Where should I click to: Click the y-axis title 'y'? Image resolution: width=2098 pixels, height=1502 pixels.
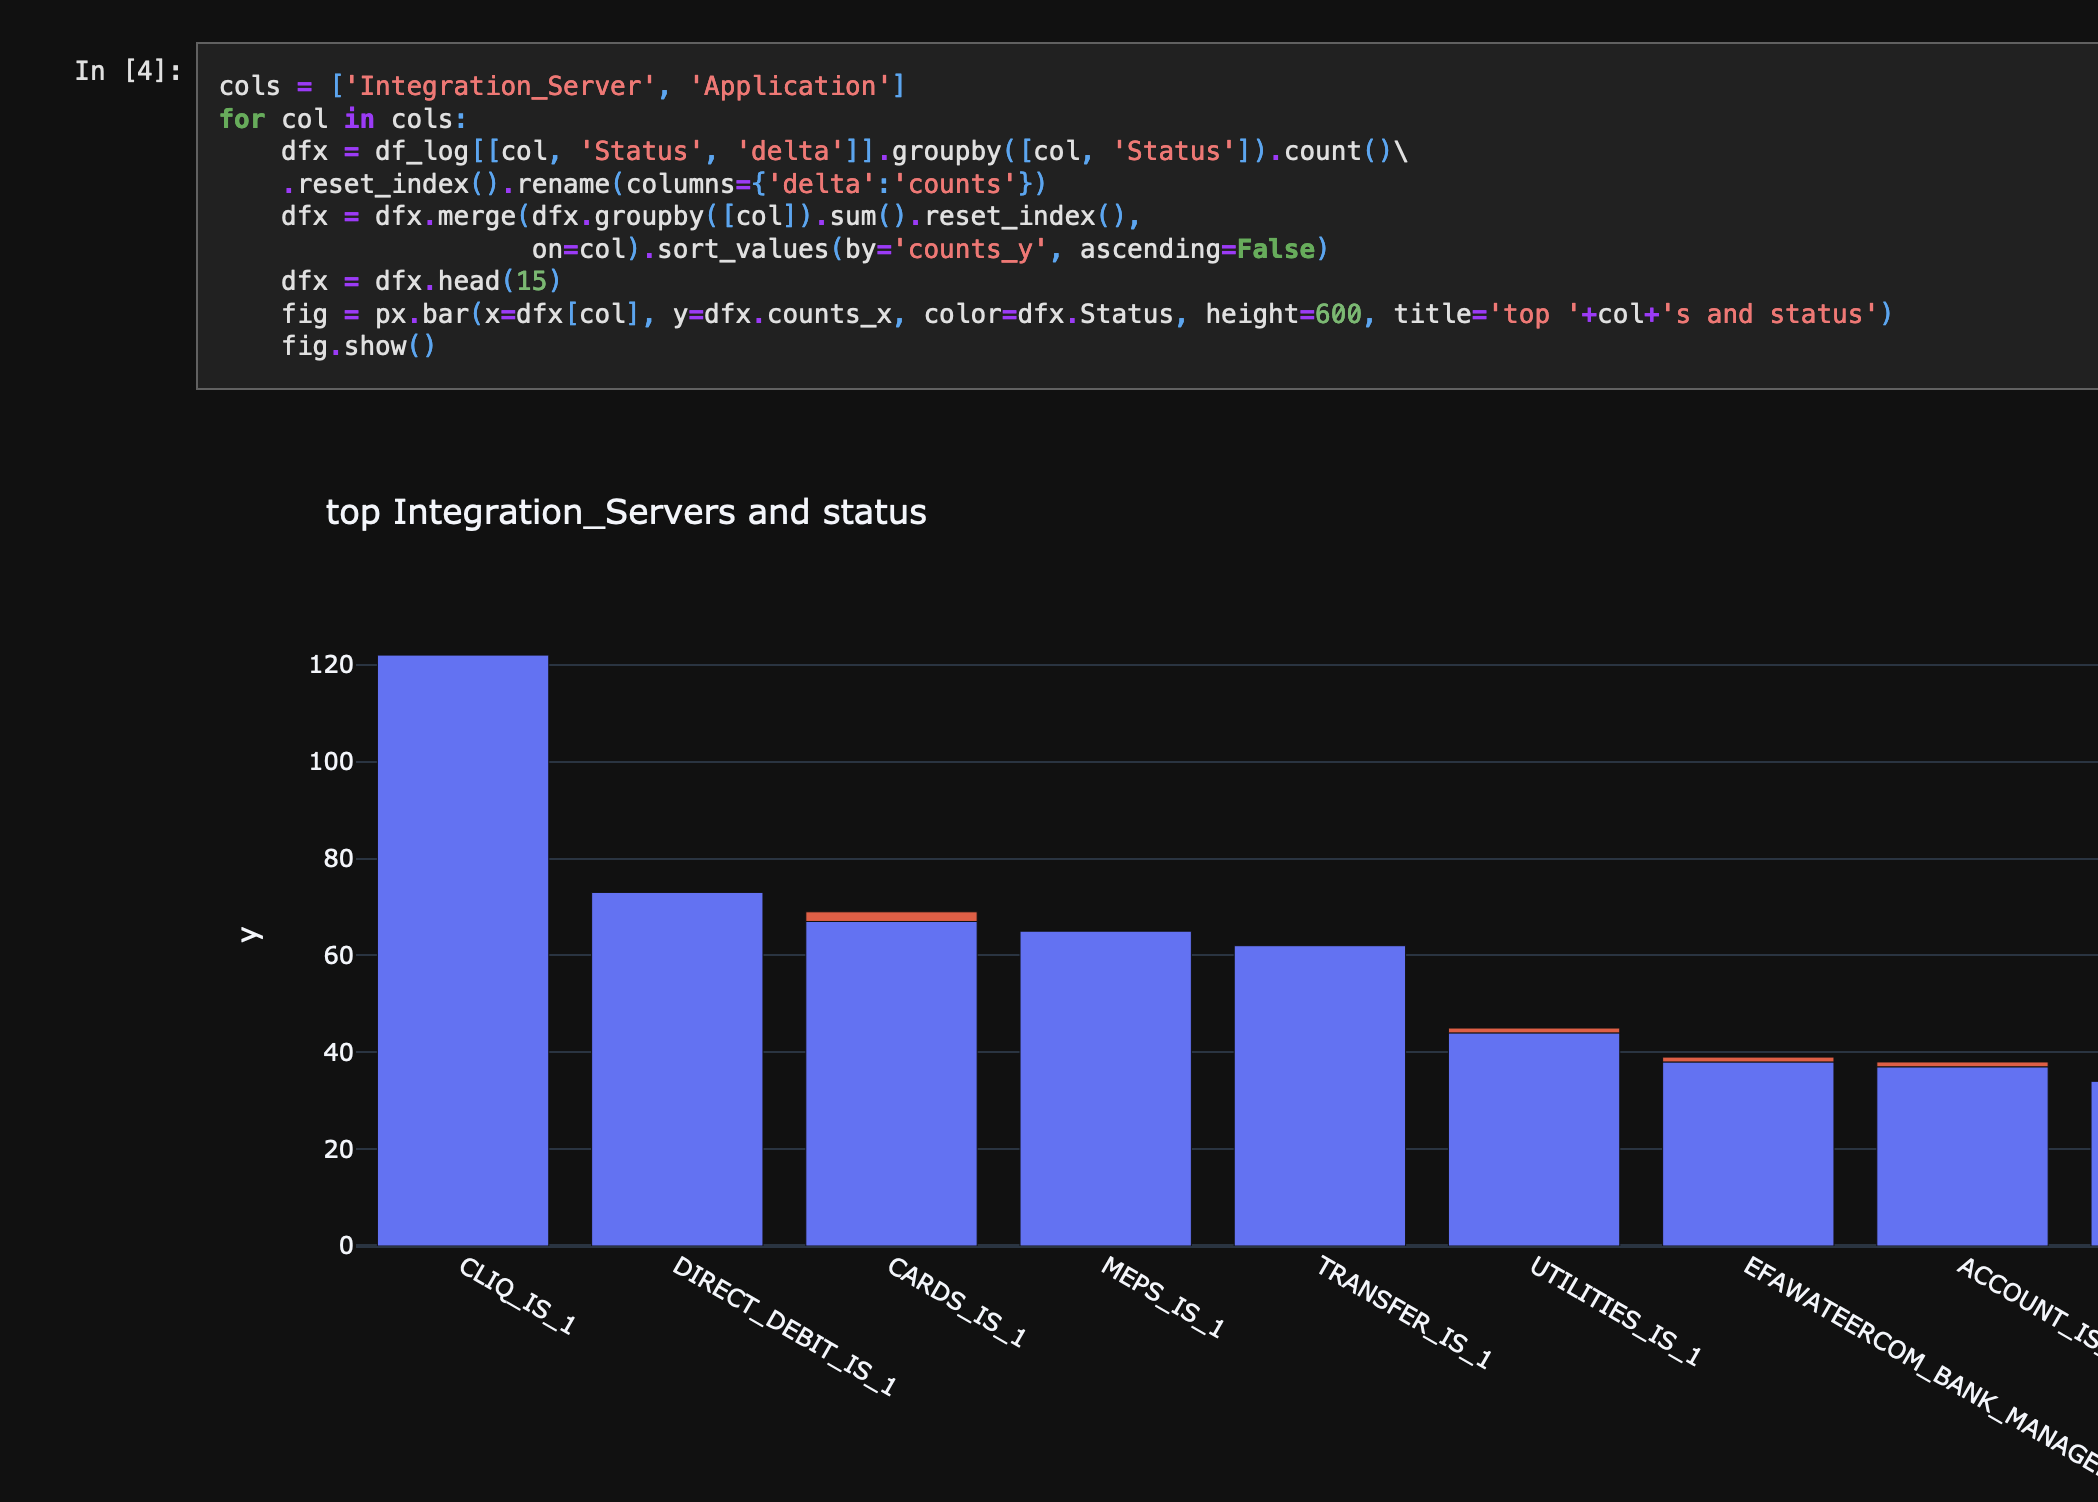point(251,934)
